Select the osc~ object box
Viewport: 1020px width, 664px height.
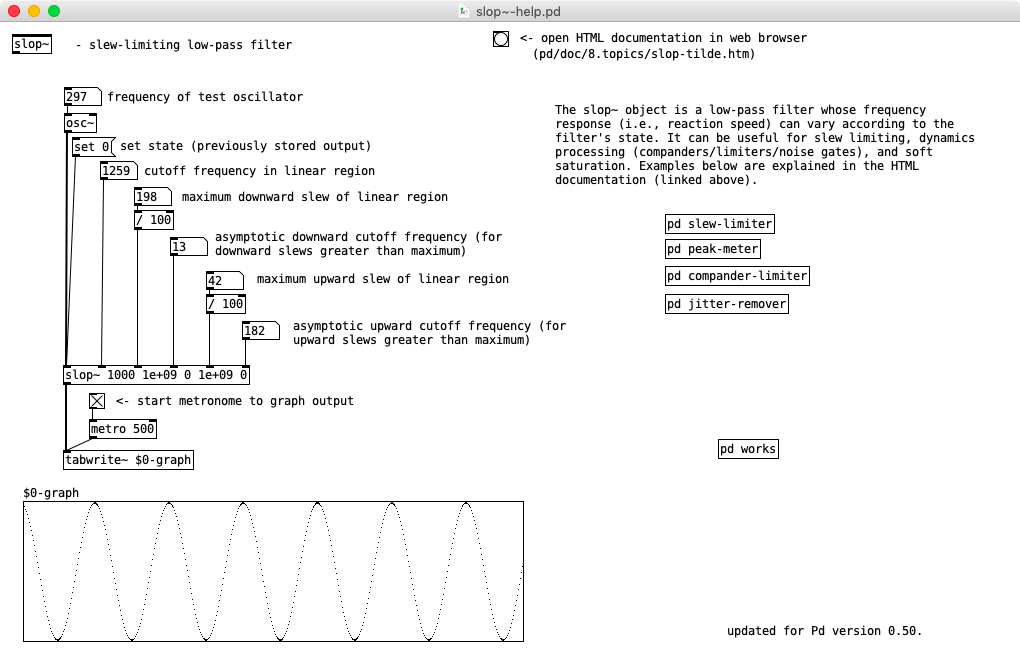point(80,123)
